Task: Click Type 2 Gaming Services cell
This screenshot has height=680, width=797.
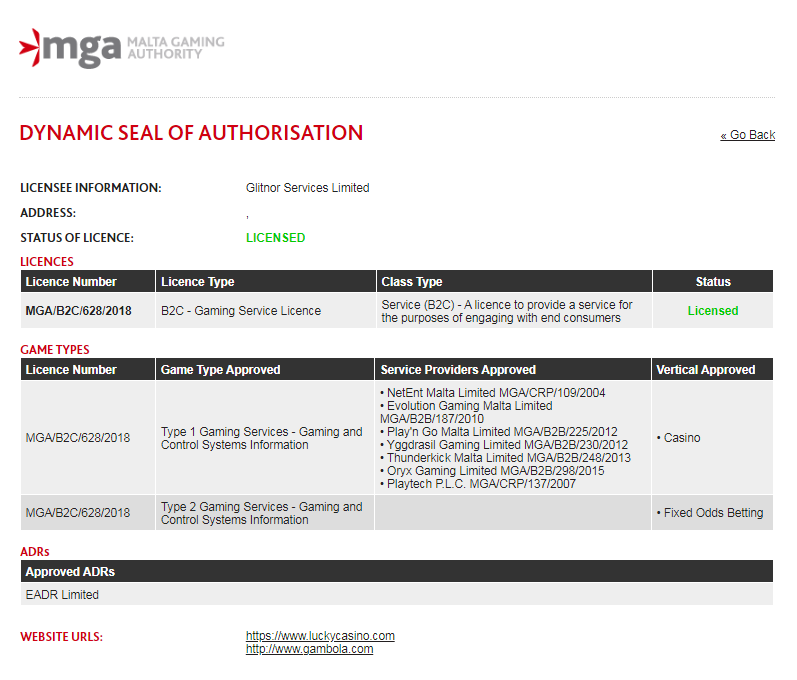Action: pyautogui.click(x=265, y=513)
